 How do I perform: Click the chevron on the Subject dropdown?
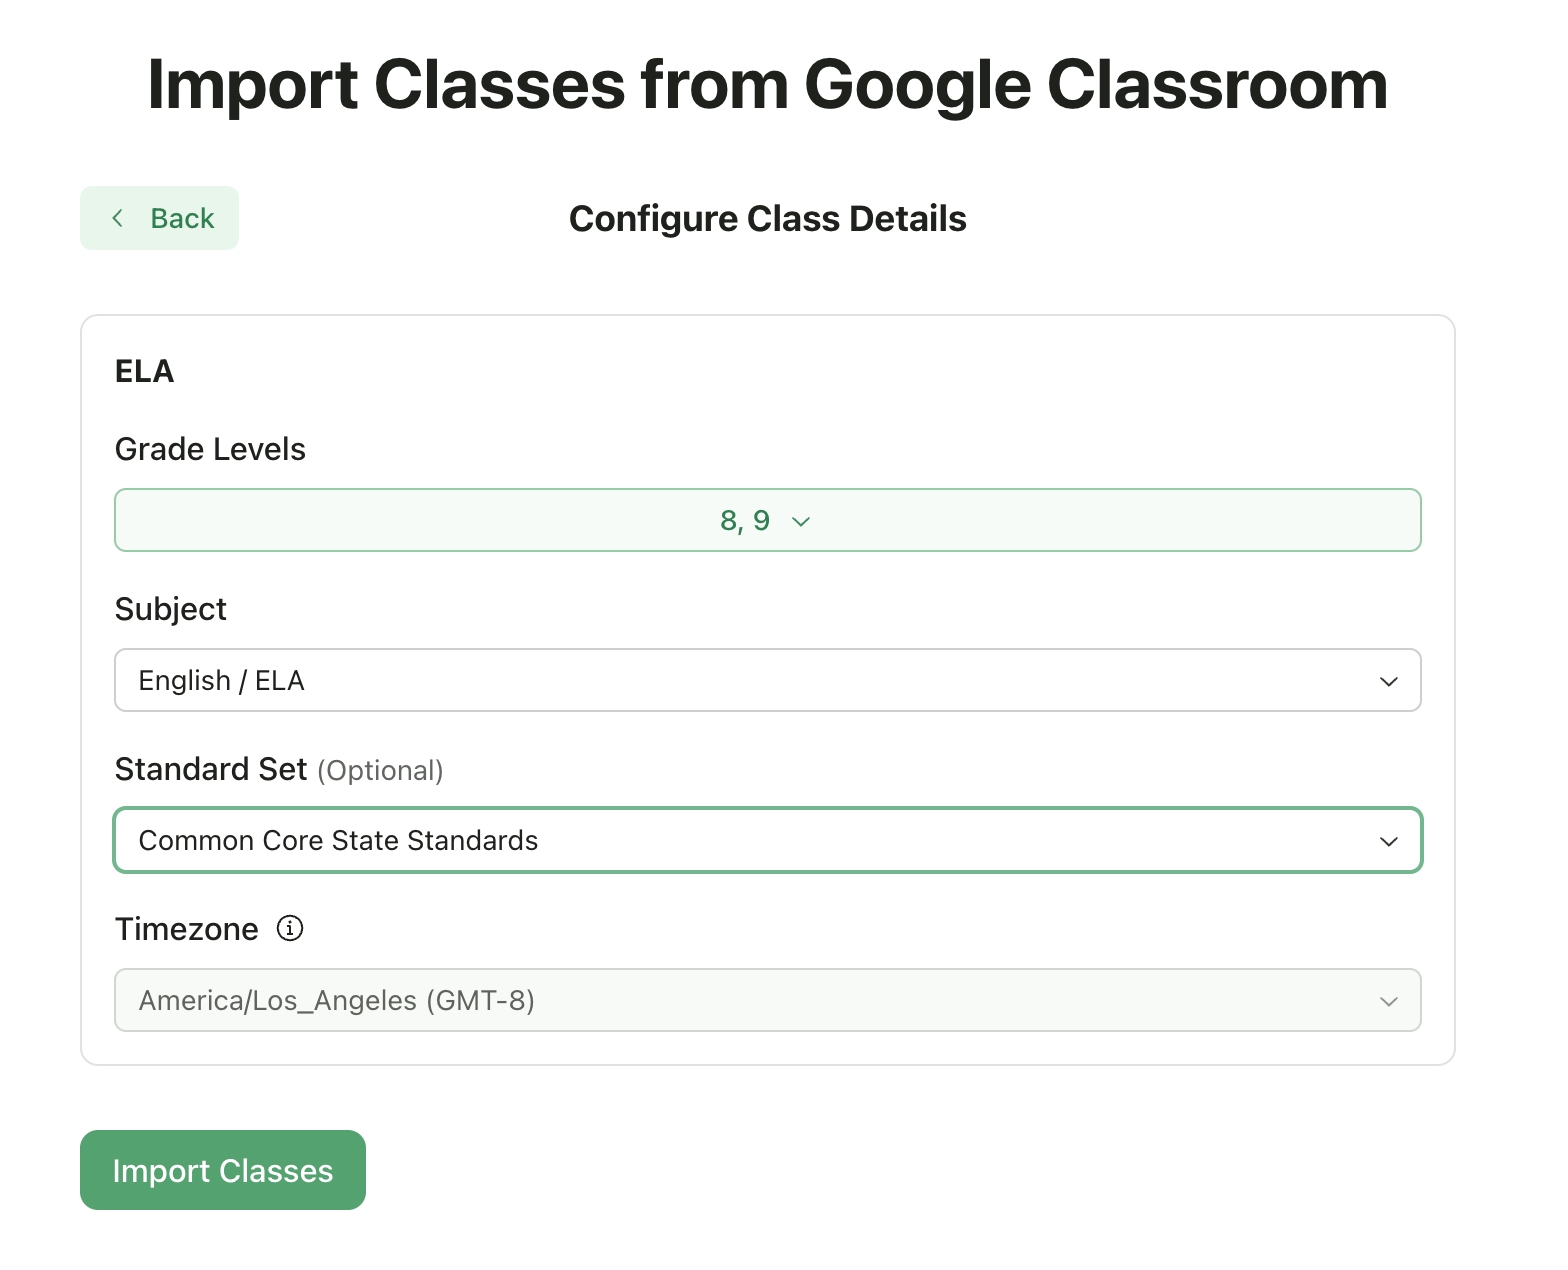coord(1389,681)
